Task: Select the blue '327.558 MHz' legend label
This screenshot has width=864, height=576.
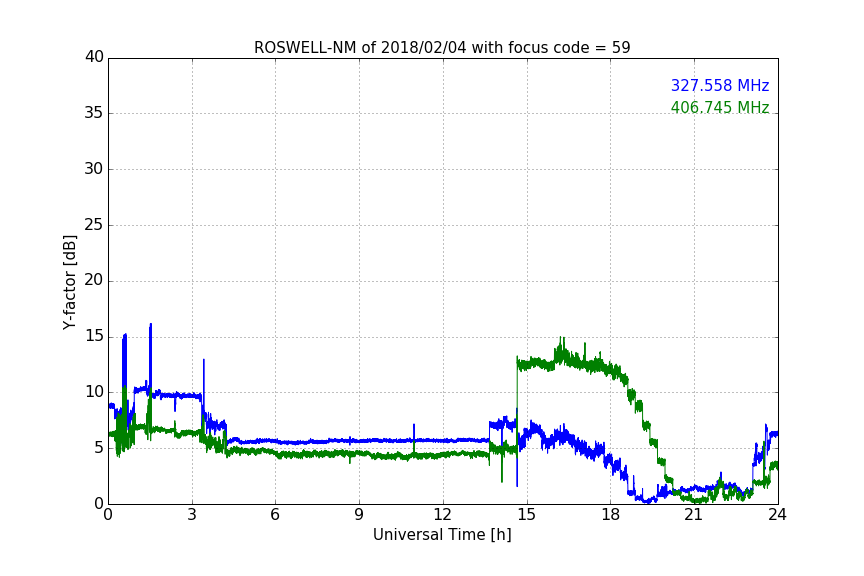Action: [720, 86]
